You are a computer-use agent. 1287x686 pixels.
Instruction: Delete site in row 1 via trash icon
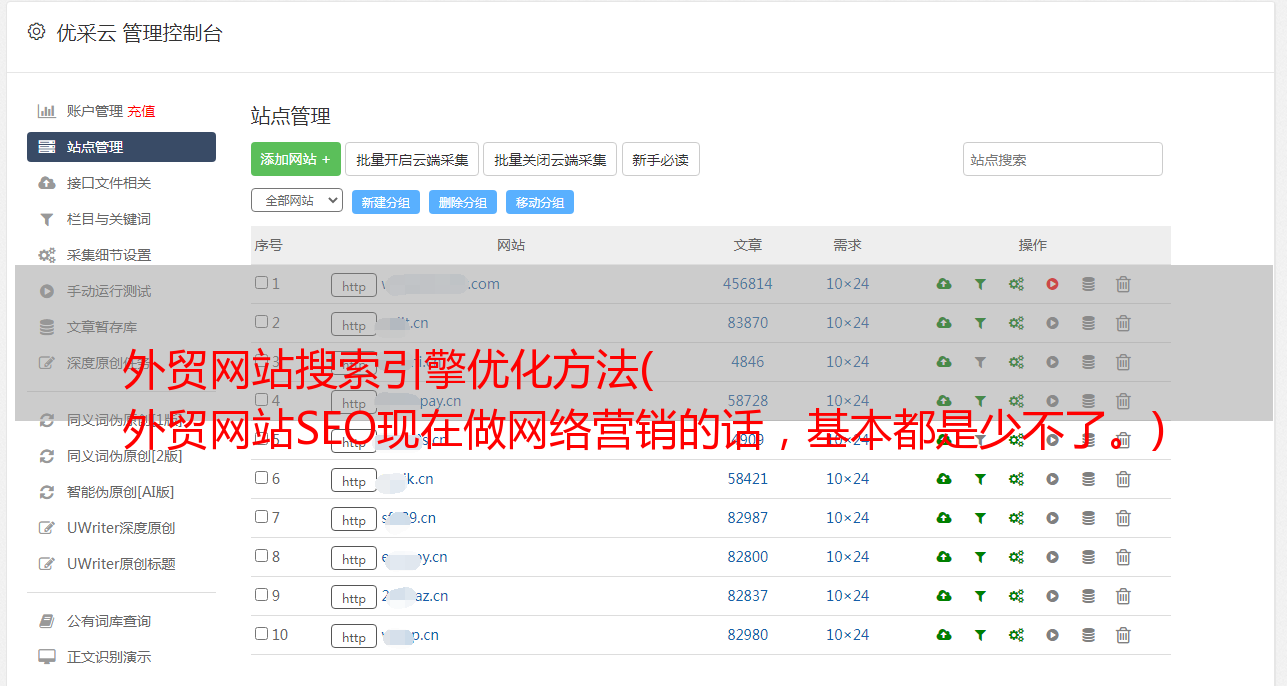click(1123, 284)
